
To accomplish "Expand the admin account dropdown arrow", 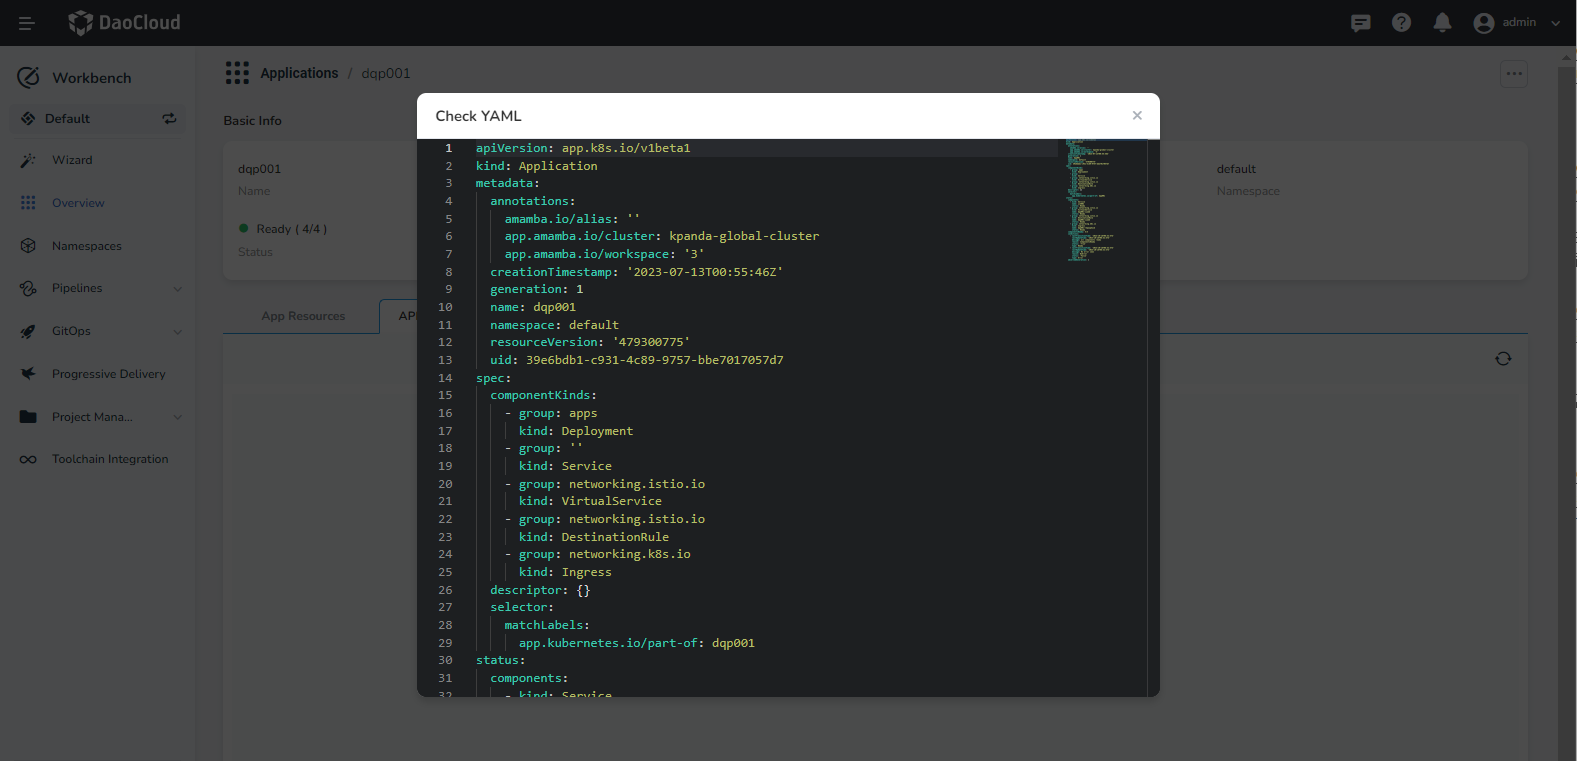I will 1555,23.
